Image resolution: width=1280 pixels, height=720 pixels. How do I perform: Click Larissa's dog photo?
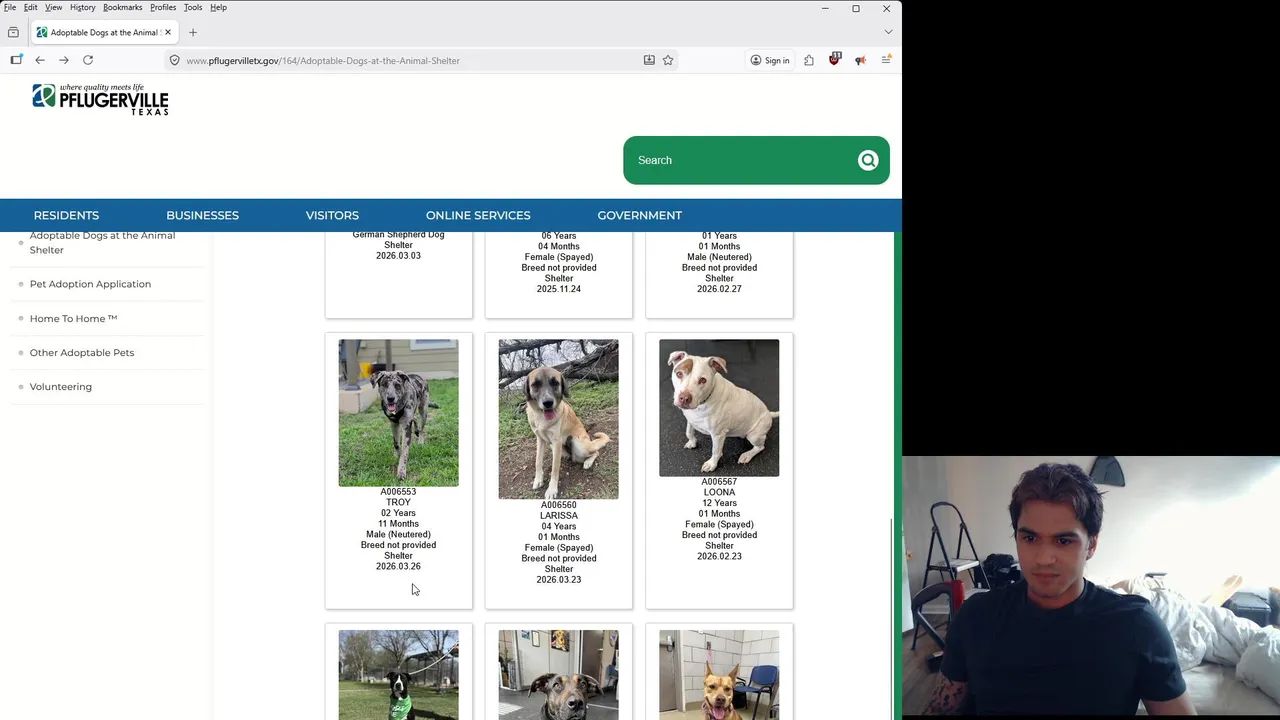[x=559, y=419]
